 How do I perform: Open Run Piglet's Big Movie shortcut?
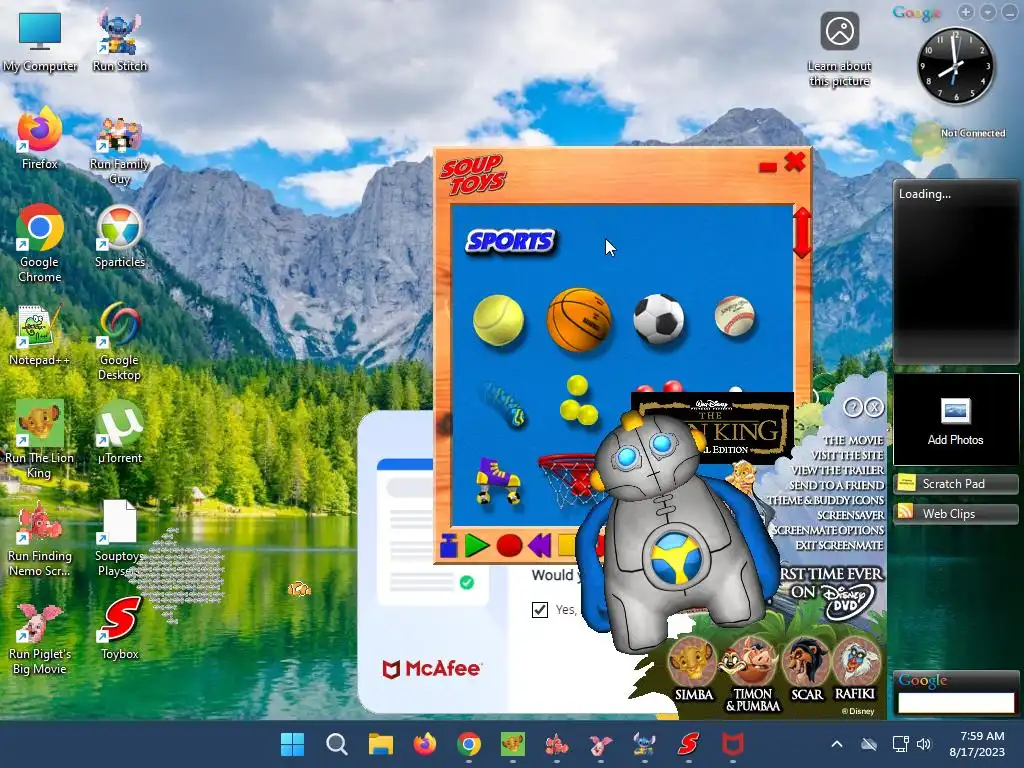pyautogui.click(x=39, y=639)
